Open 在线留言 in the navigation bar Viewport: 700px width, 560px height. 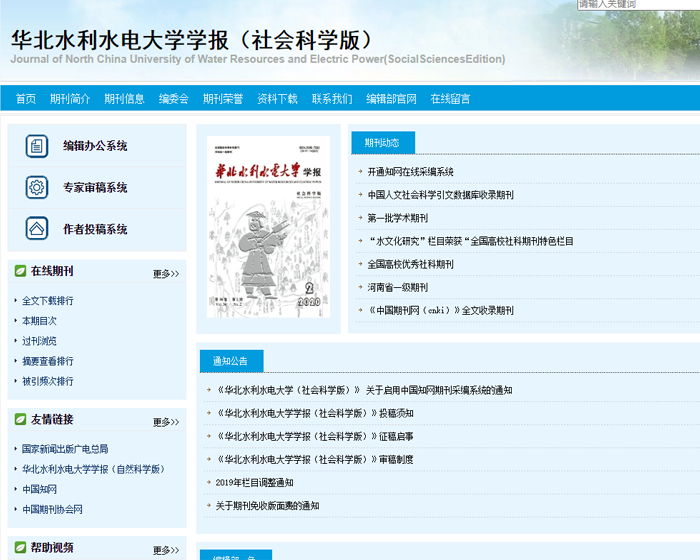pos(450,99)
